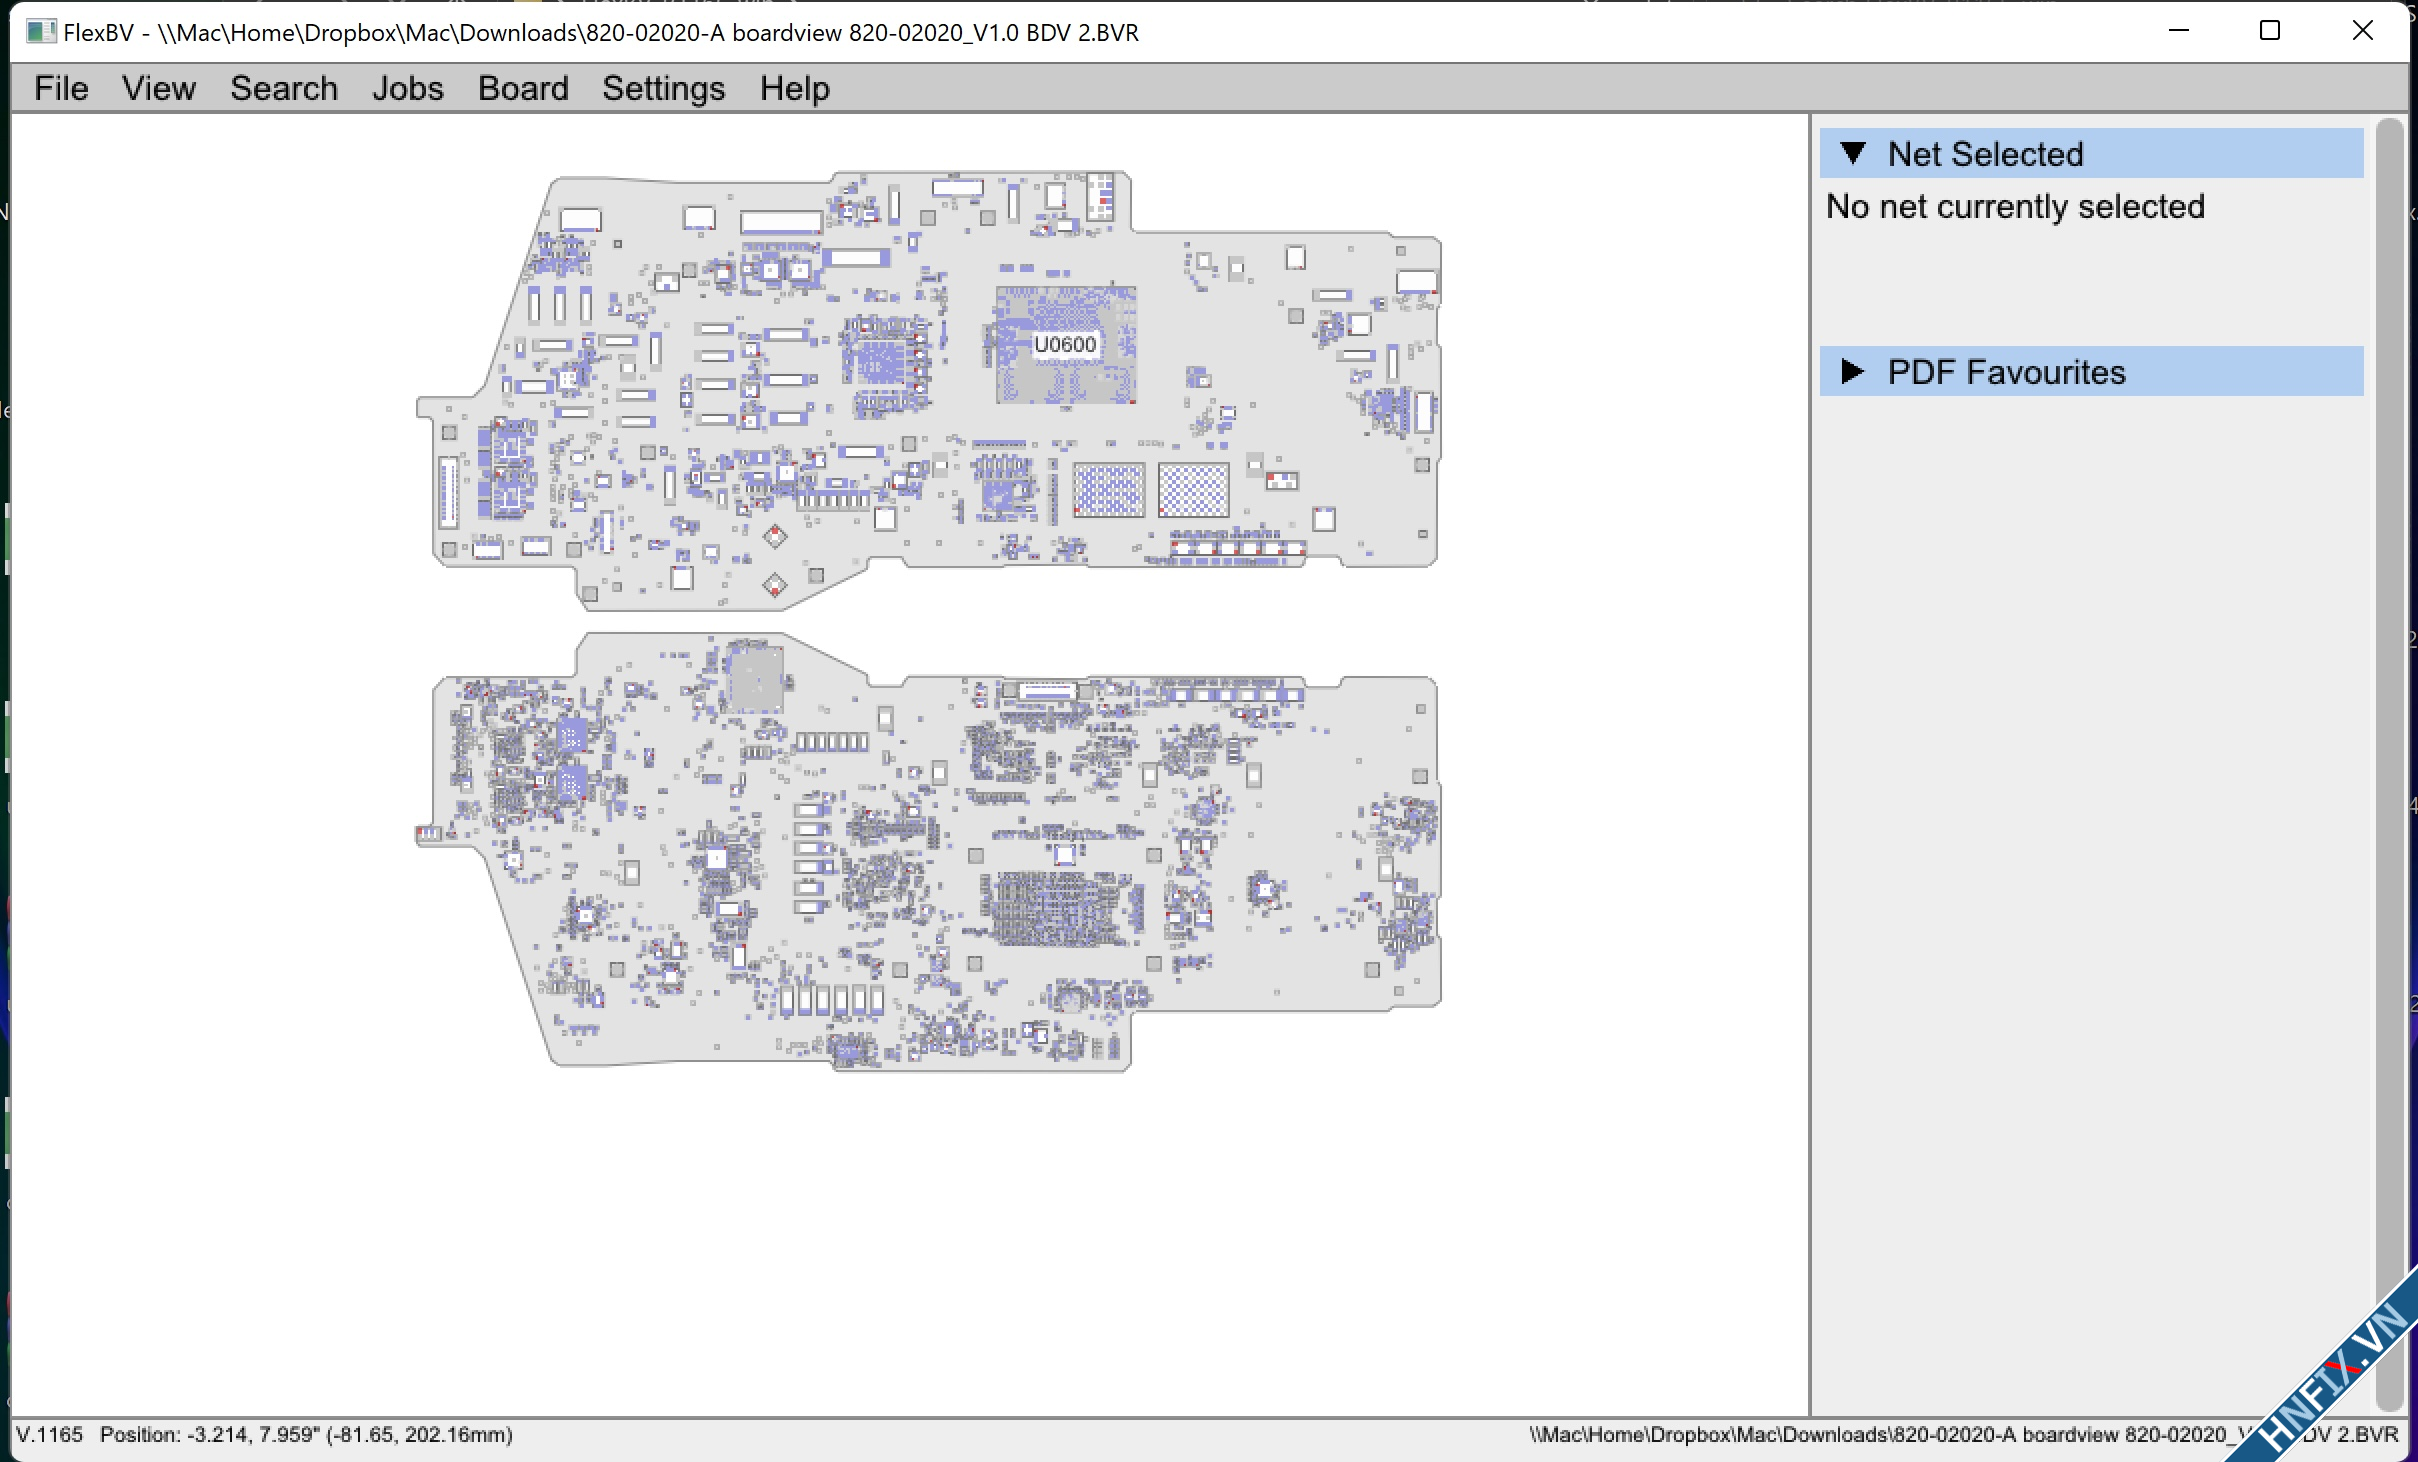This screenshot has height=1462, width=2418.
Task: Open the Jobs menu
Action: pyautogui.click(x=407, y=88)
